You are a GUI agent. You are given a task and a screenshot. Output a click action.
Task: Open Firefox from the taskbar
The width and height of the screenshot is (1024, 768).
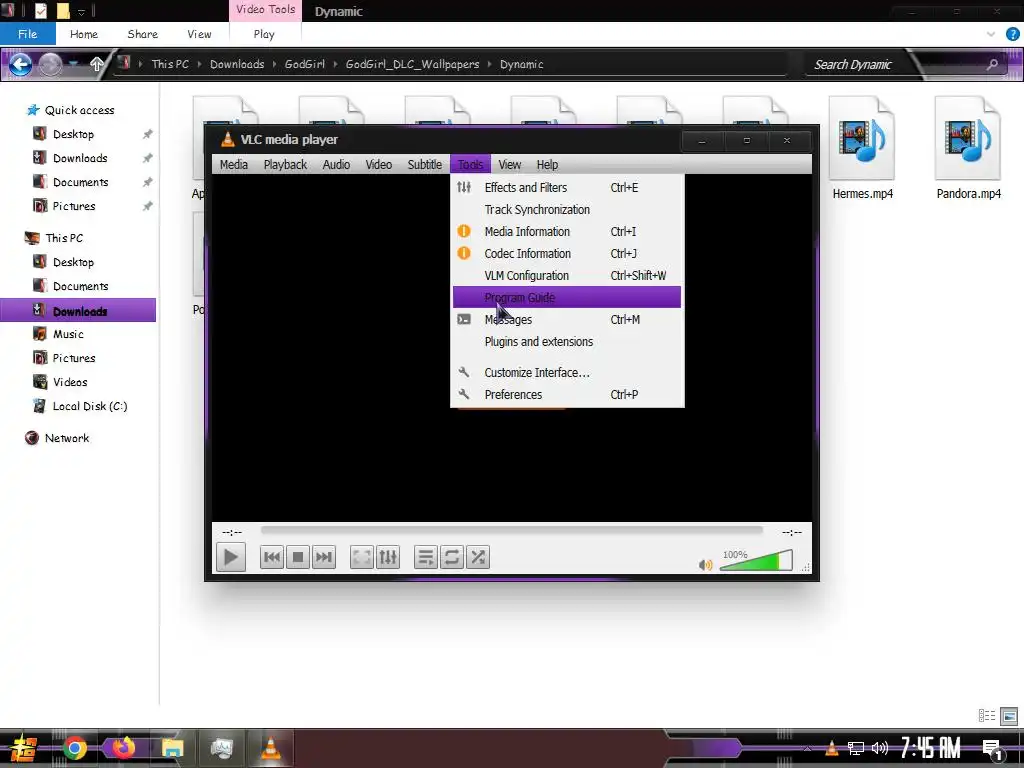(x=123, y=748)
